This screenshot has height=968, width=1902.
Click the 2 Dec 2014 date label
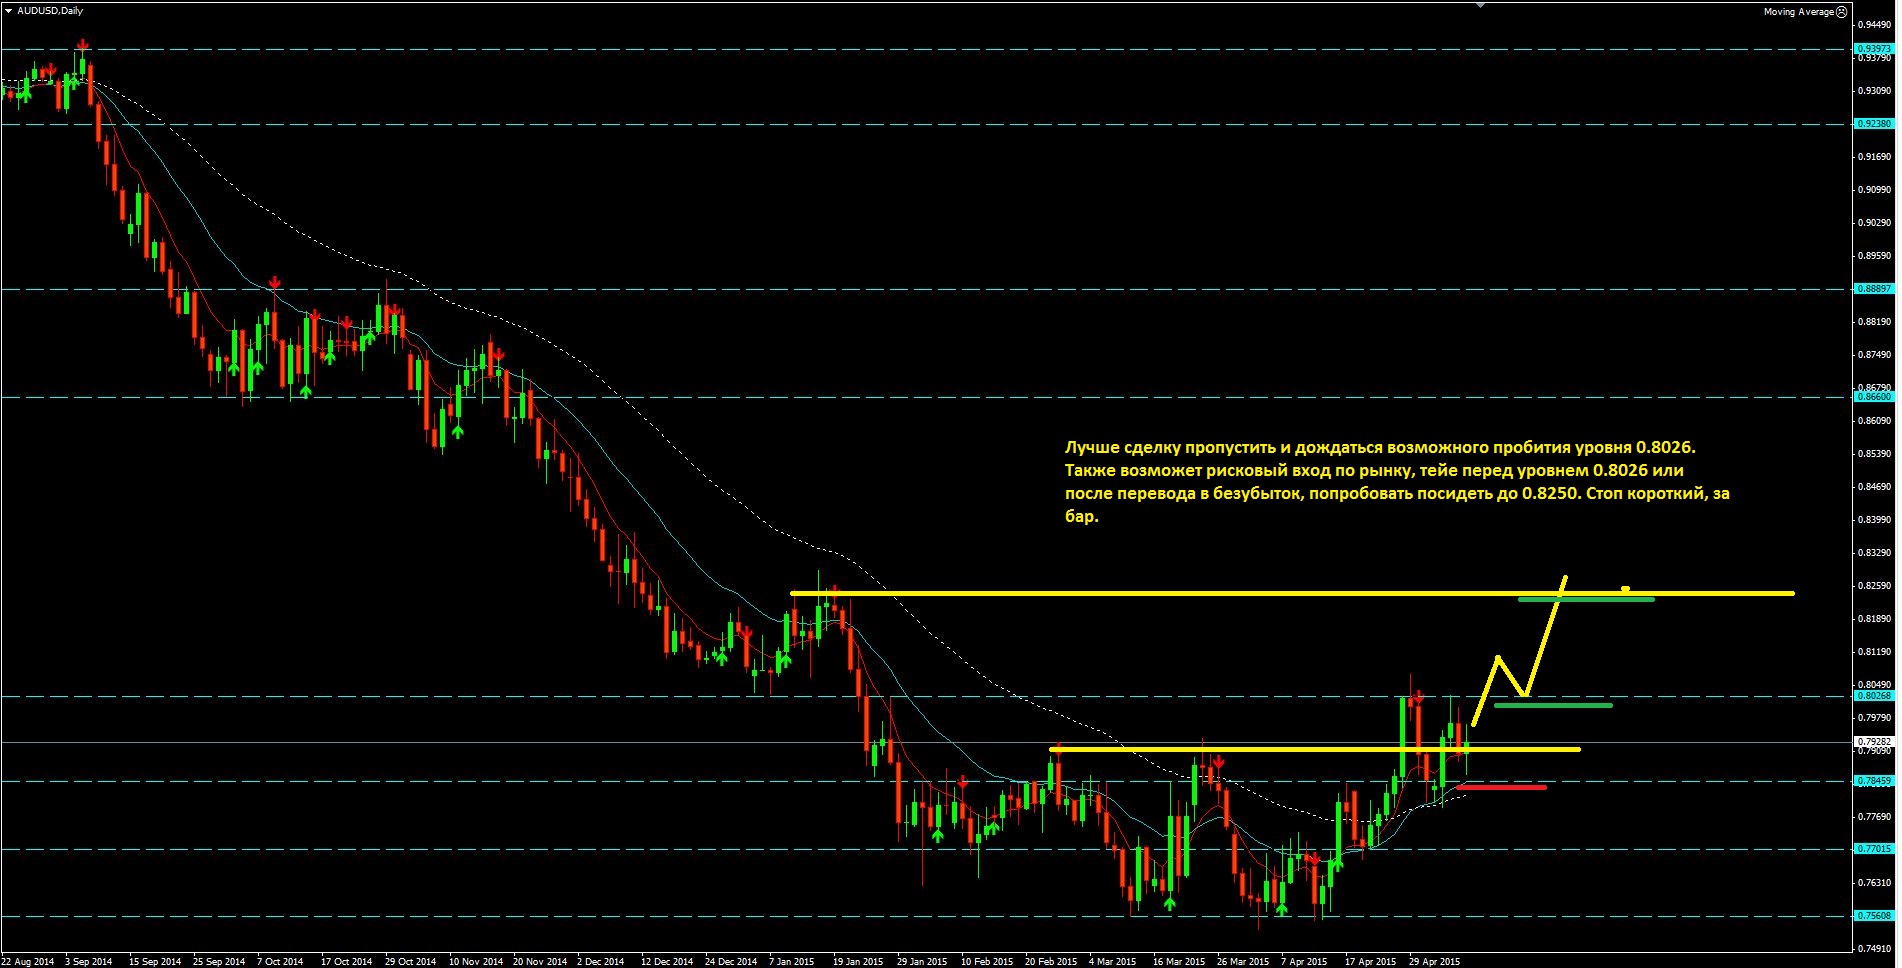pyautogui.click(x=601, y=961)
